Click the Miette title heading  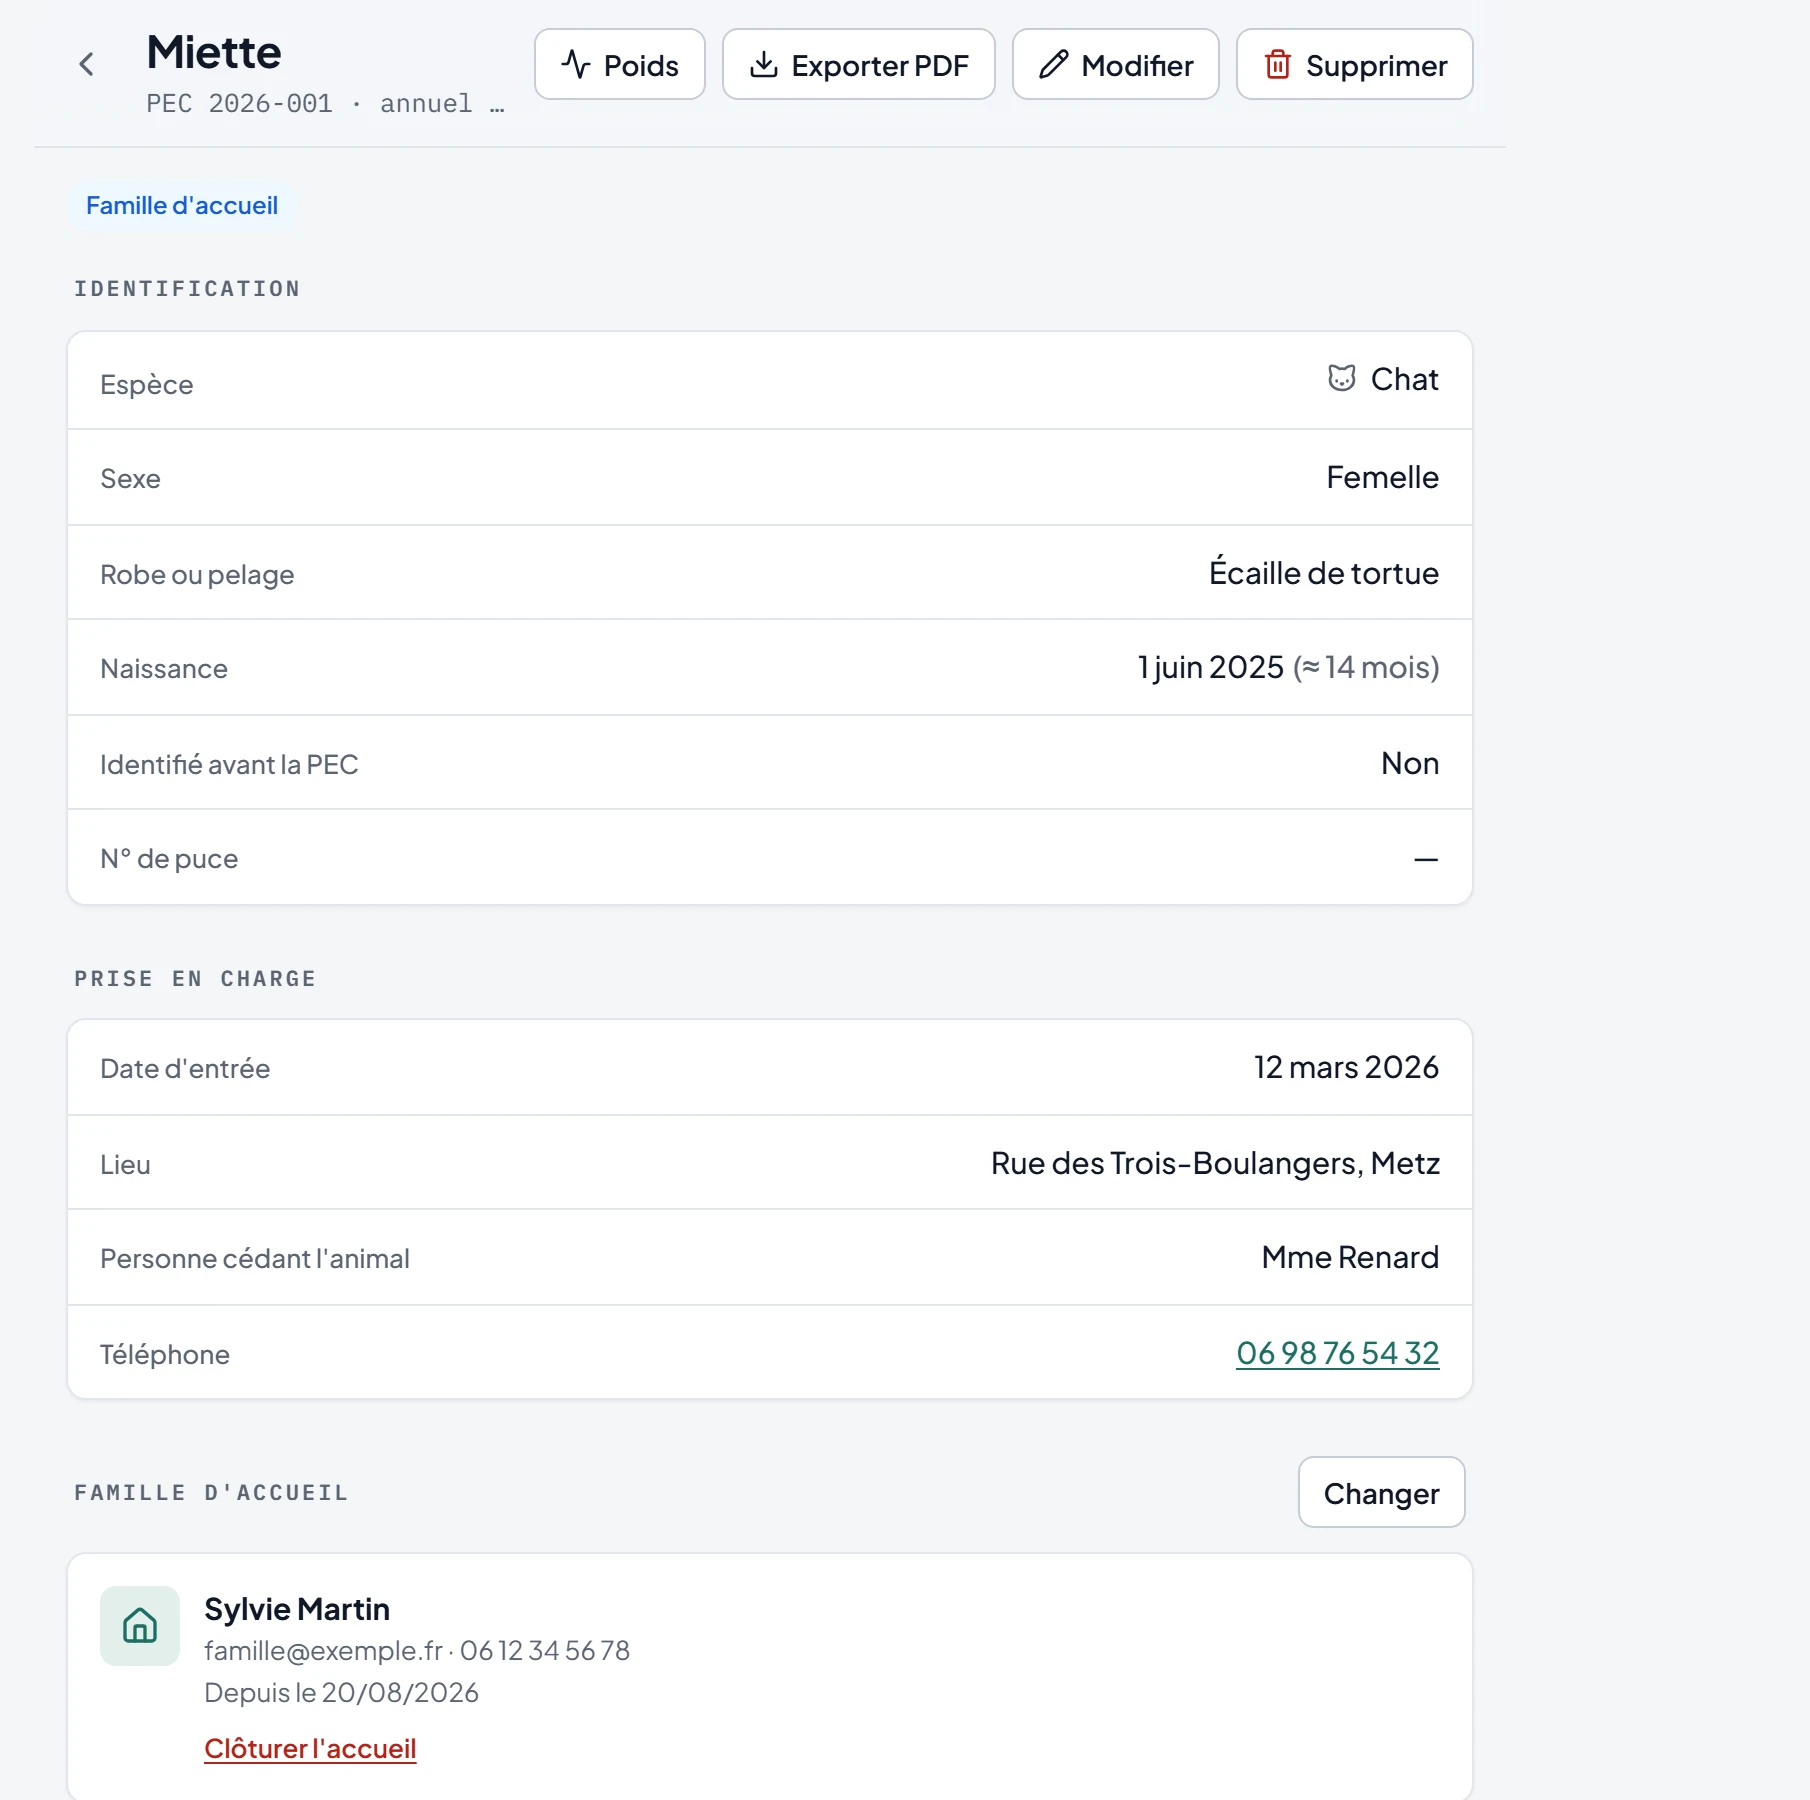coord(214,52)
